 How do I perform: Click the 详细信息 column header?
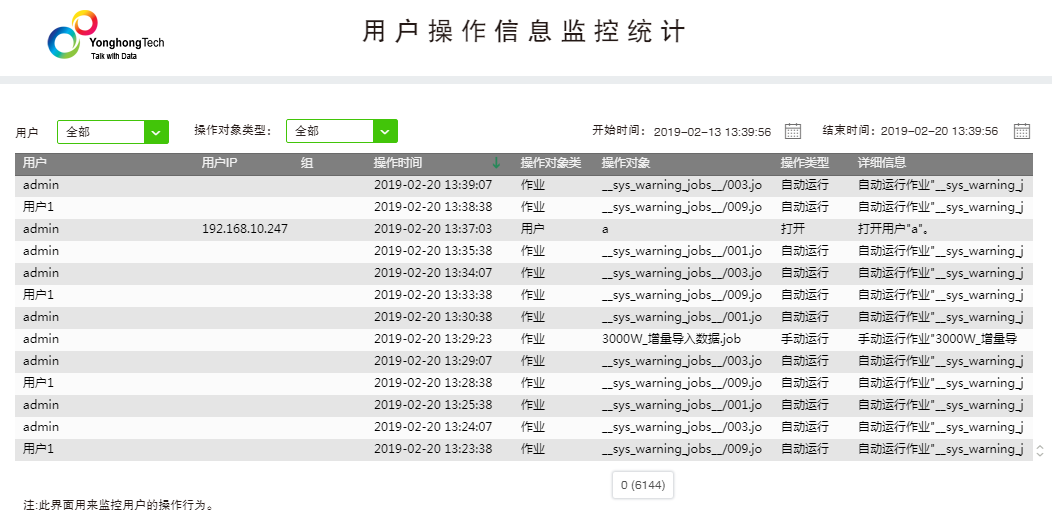tap(881, 163)
